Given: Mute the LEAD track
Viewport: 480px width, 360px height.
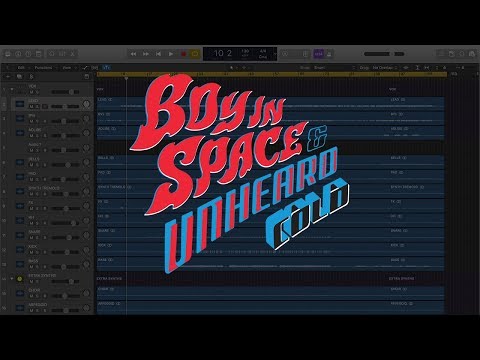Looking at the screenshot, I should point(32,107).
